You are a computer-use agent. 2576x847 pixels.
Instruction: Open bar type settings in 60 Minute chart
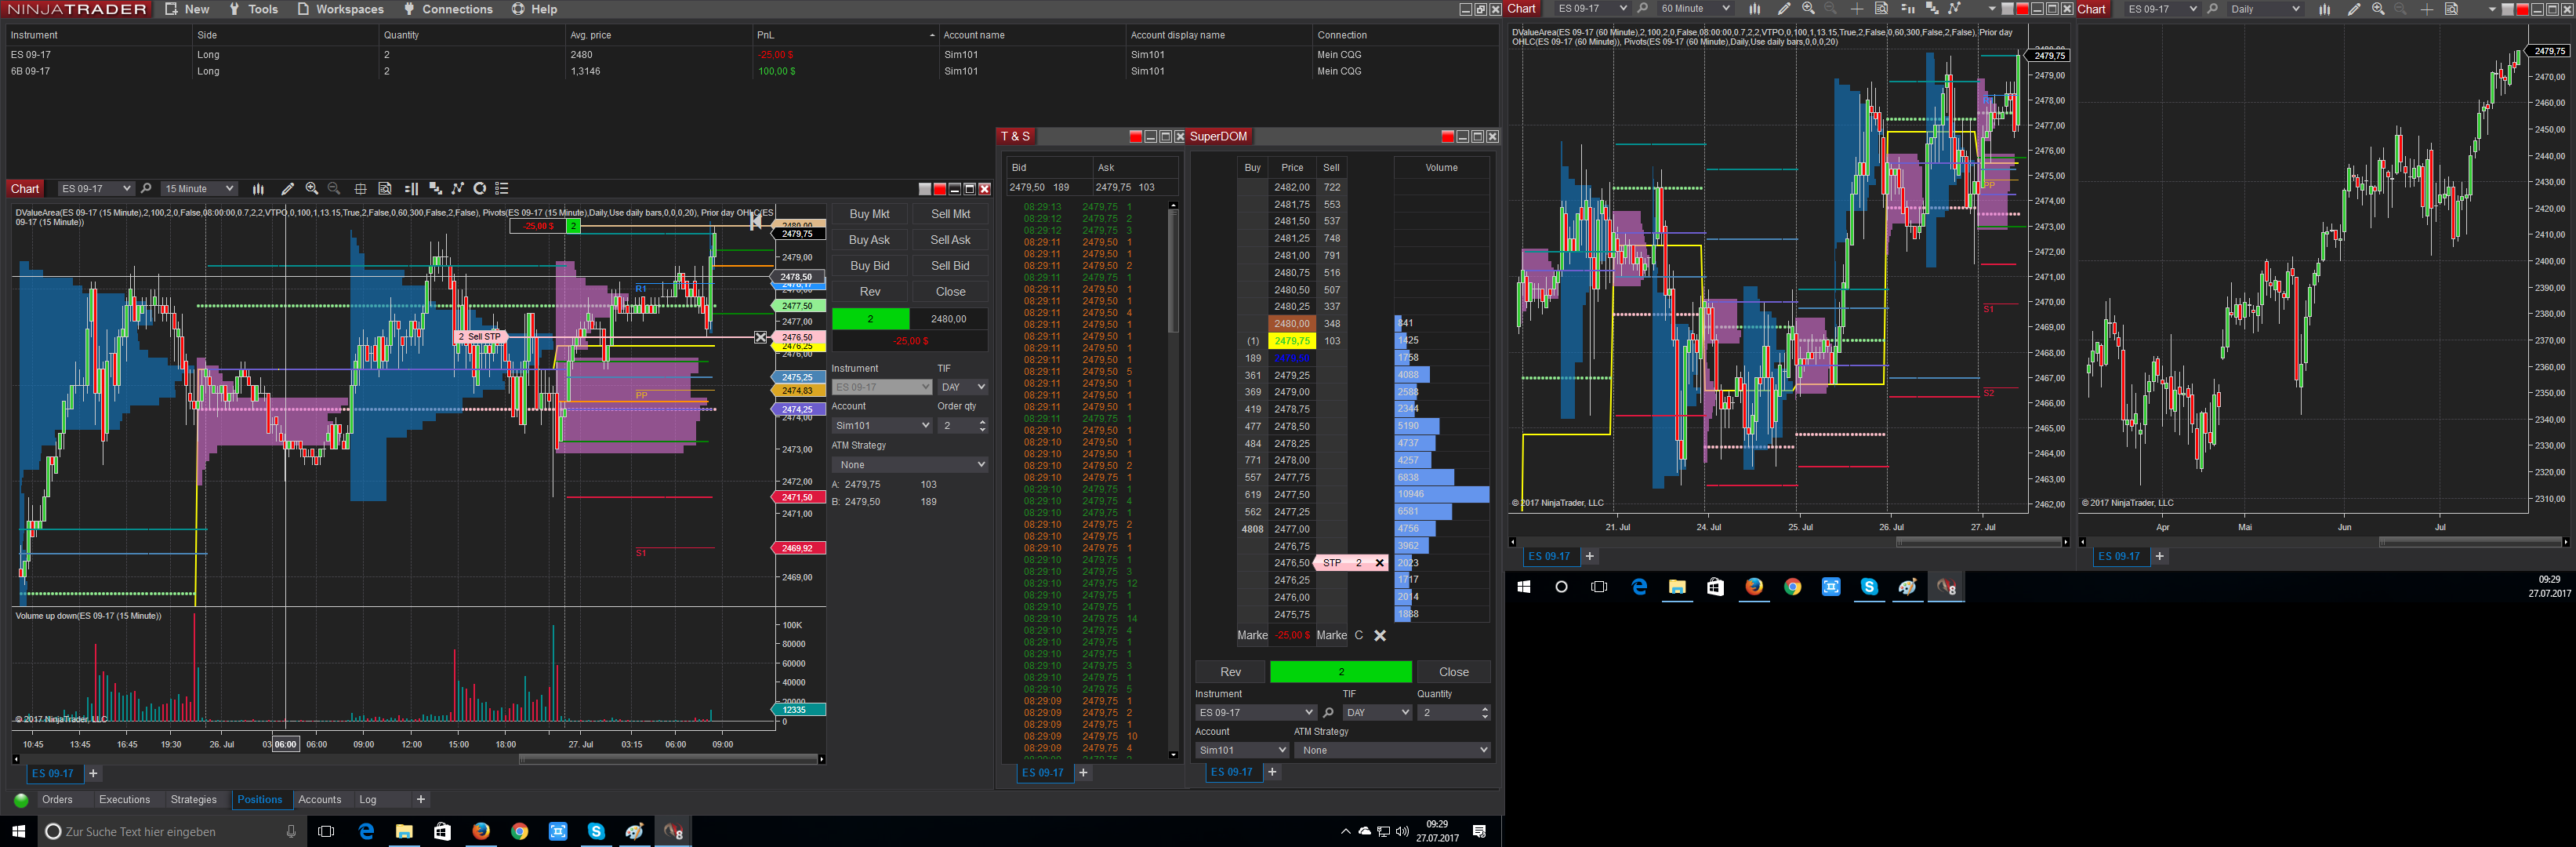tap(1754, 9)
